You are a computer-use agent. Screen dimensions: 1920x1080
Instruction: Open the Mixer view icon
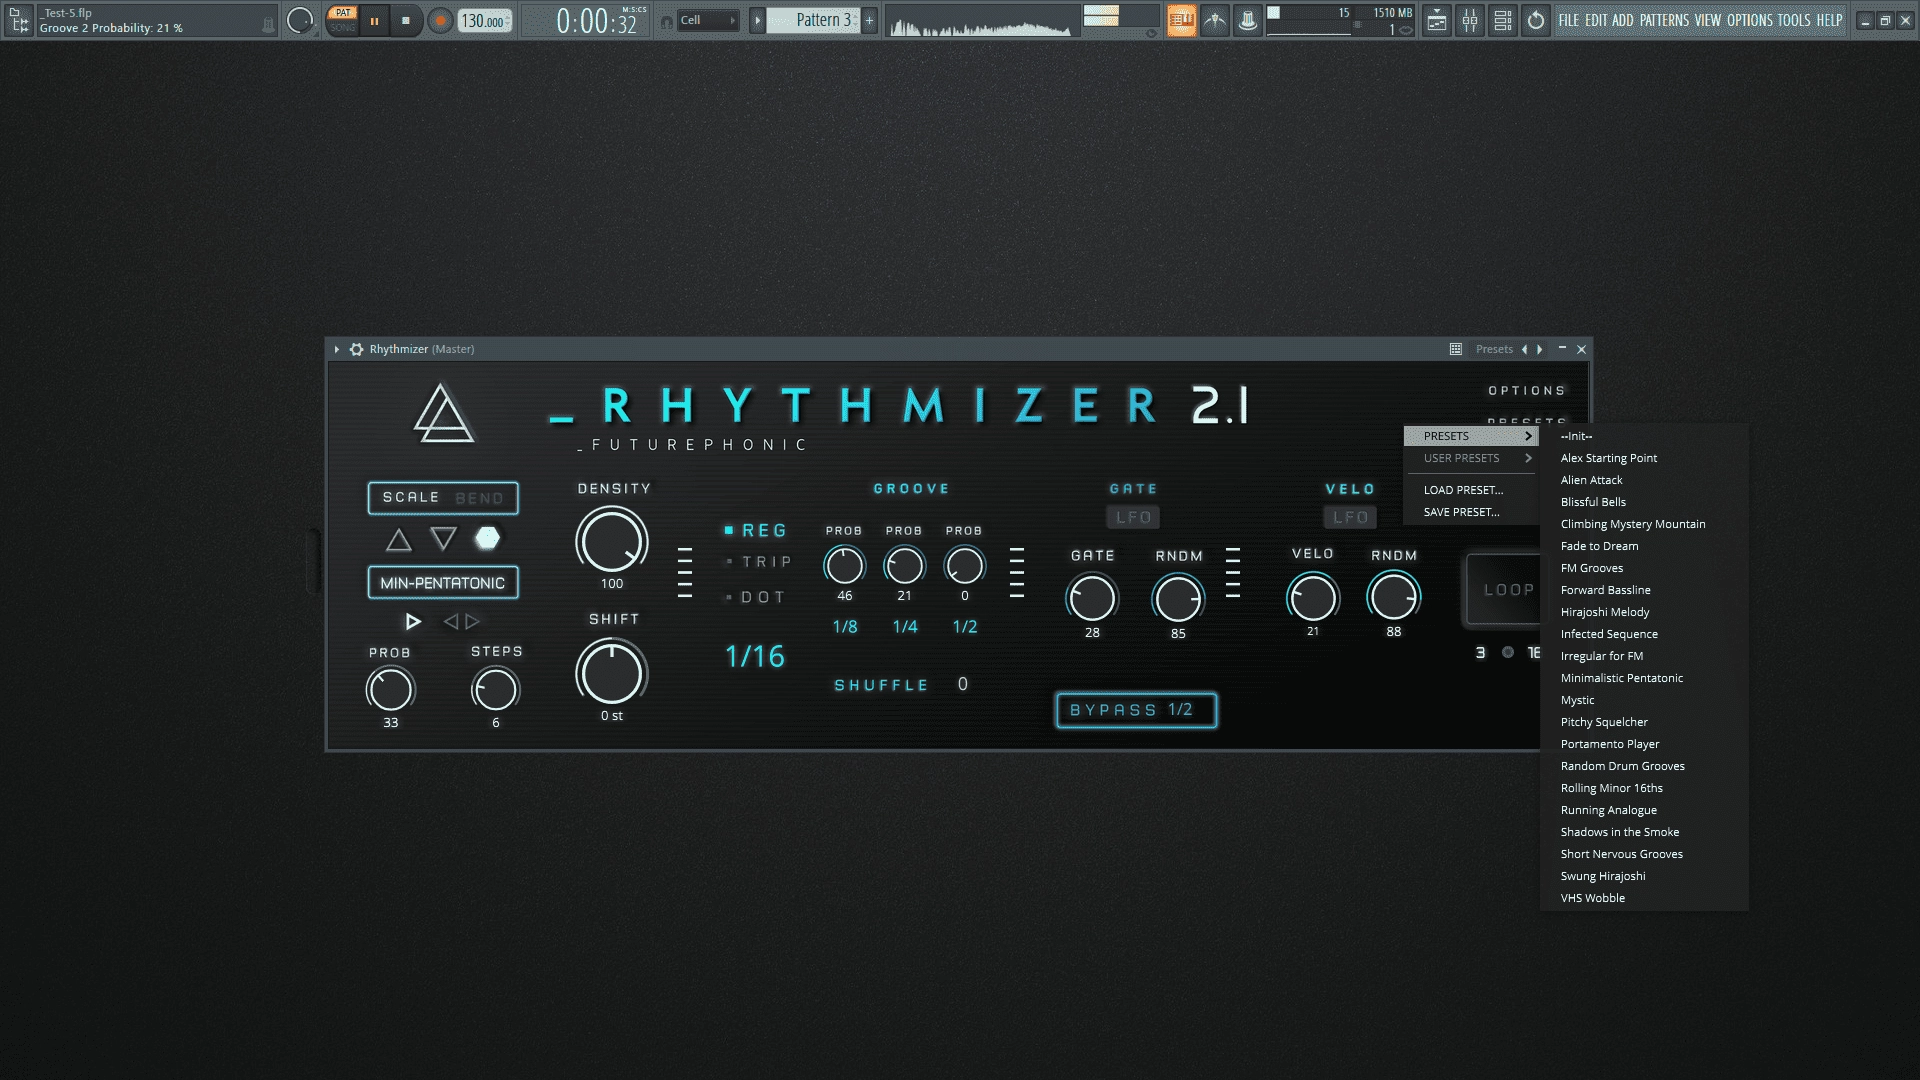pyautogui.click(x=1470, y=20)
